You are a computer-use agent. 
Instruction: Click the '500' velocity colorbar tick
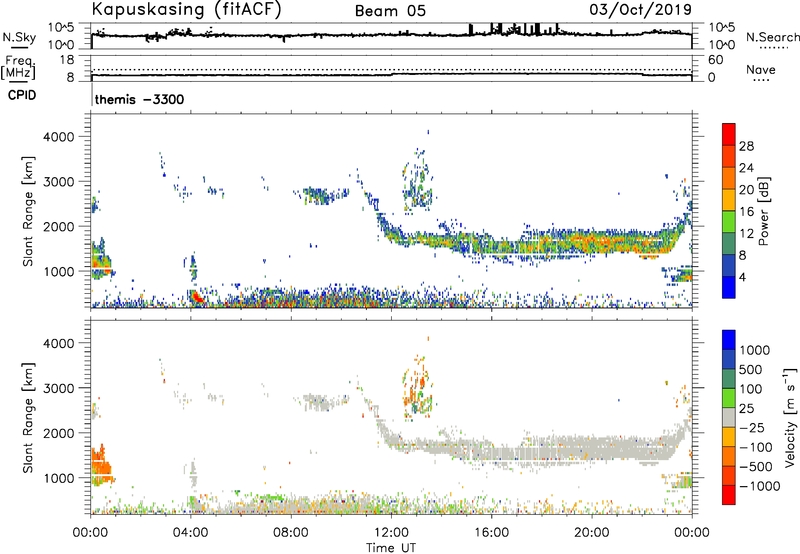pos(751,369)
